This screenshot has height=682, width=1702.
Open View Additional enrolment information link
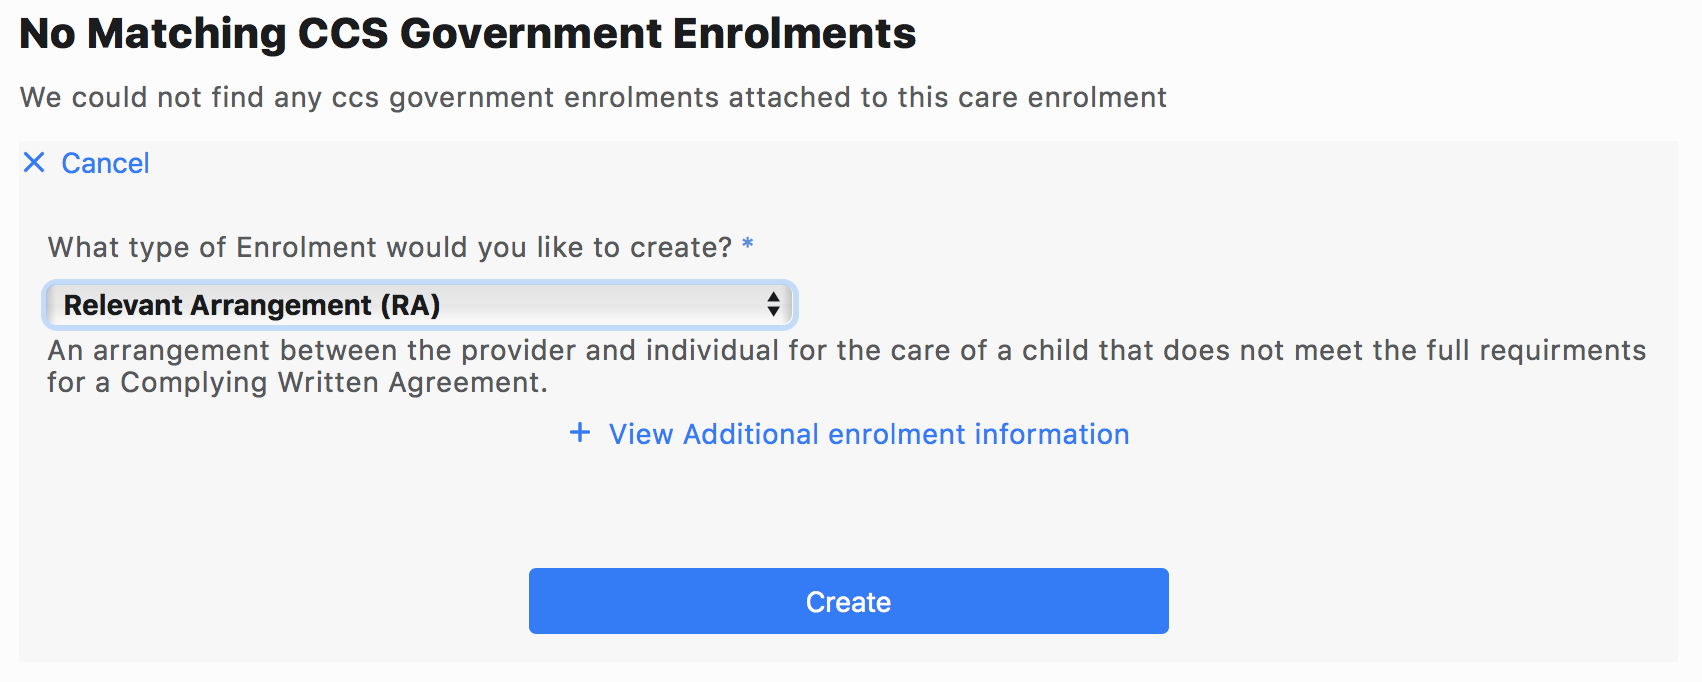click(868, 434)
